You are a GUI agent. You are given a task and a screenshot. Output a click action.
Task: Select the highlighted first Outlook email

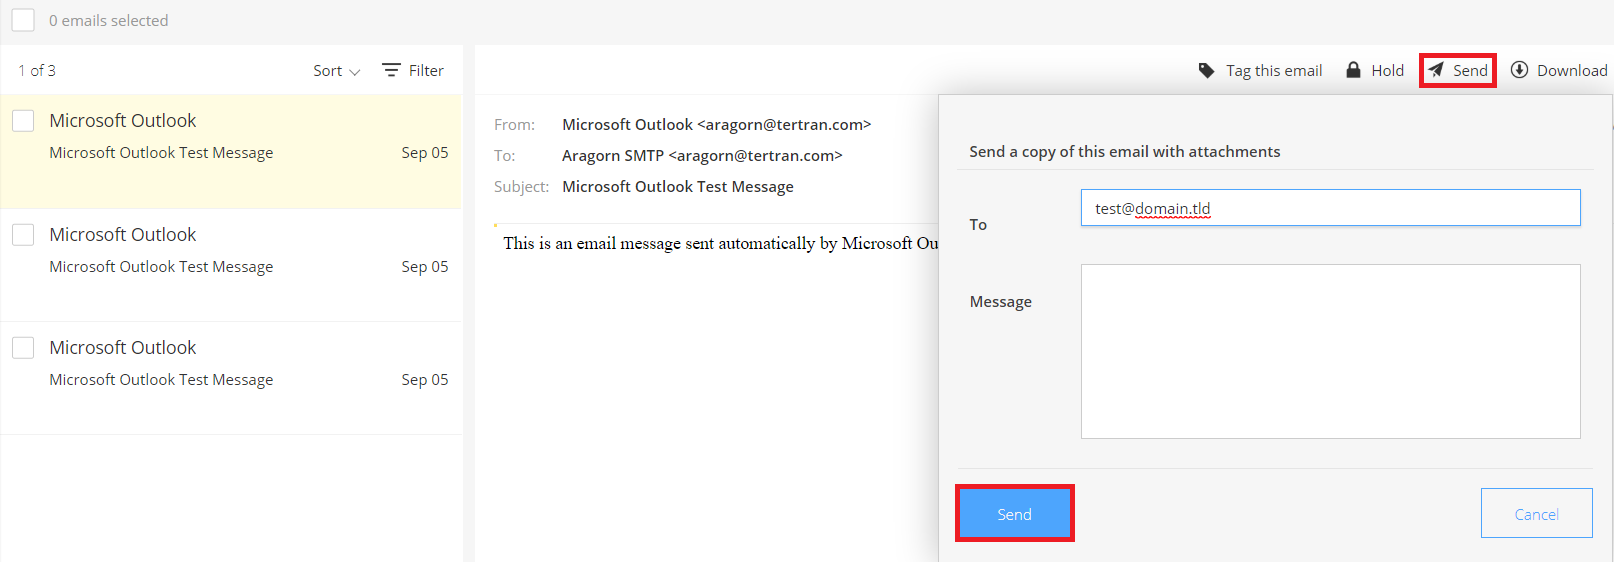coord(231,151)
